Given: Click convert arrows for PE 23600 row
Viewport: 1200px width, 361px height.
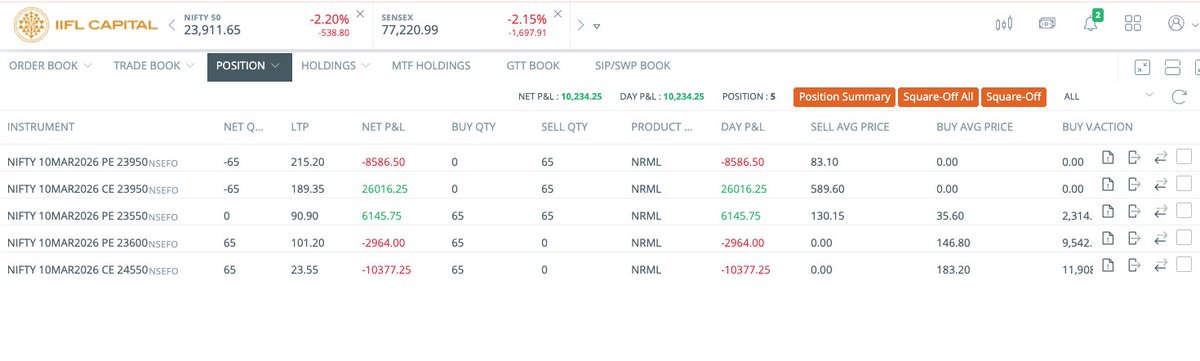Looking at the screenshot, I should click(x=1161, y=237).
